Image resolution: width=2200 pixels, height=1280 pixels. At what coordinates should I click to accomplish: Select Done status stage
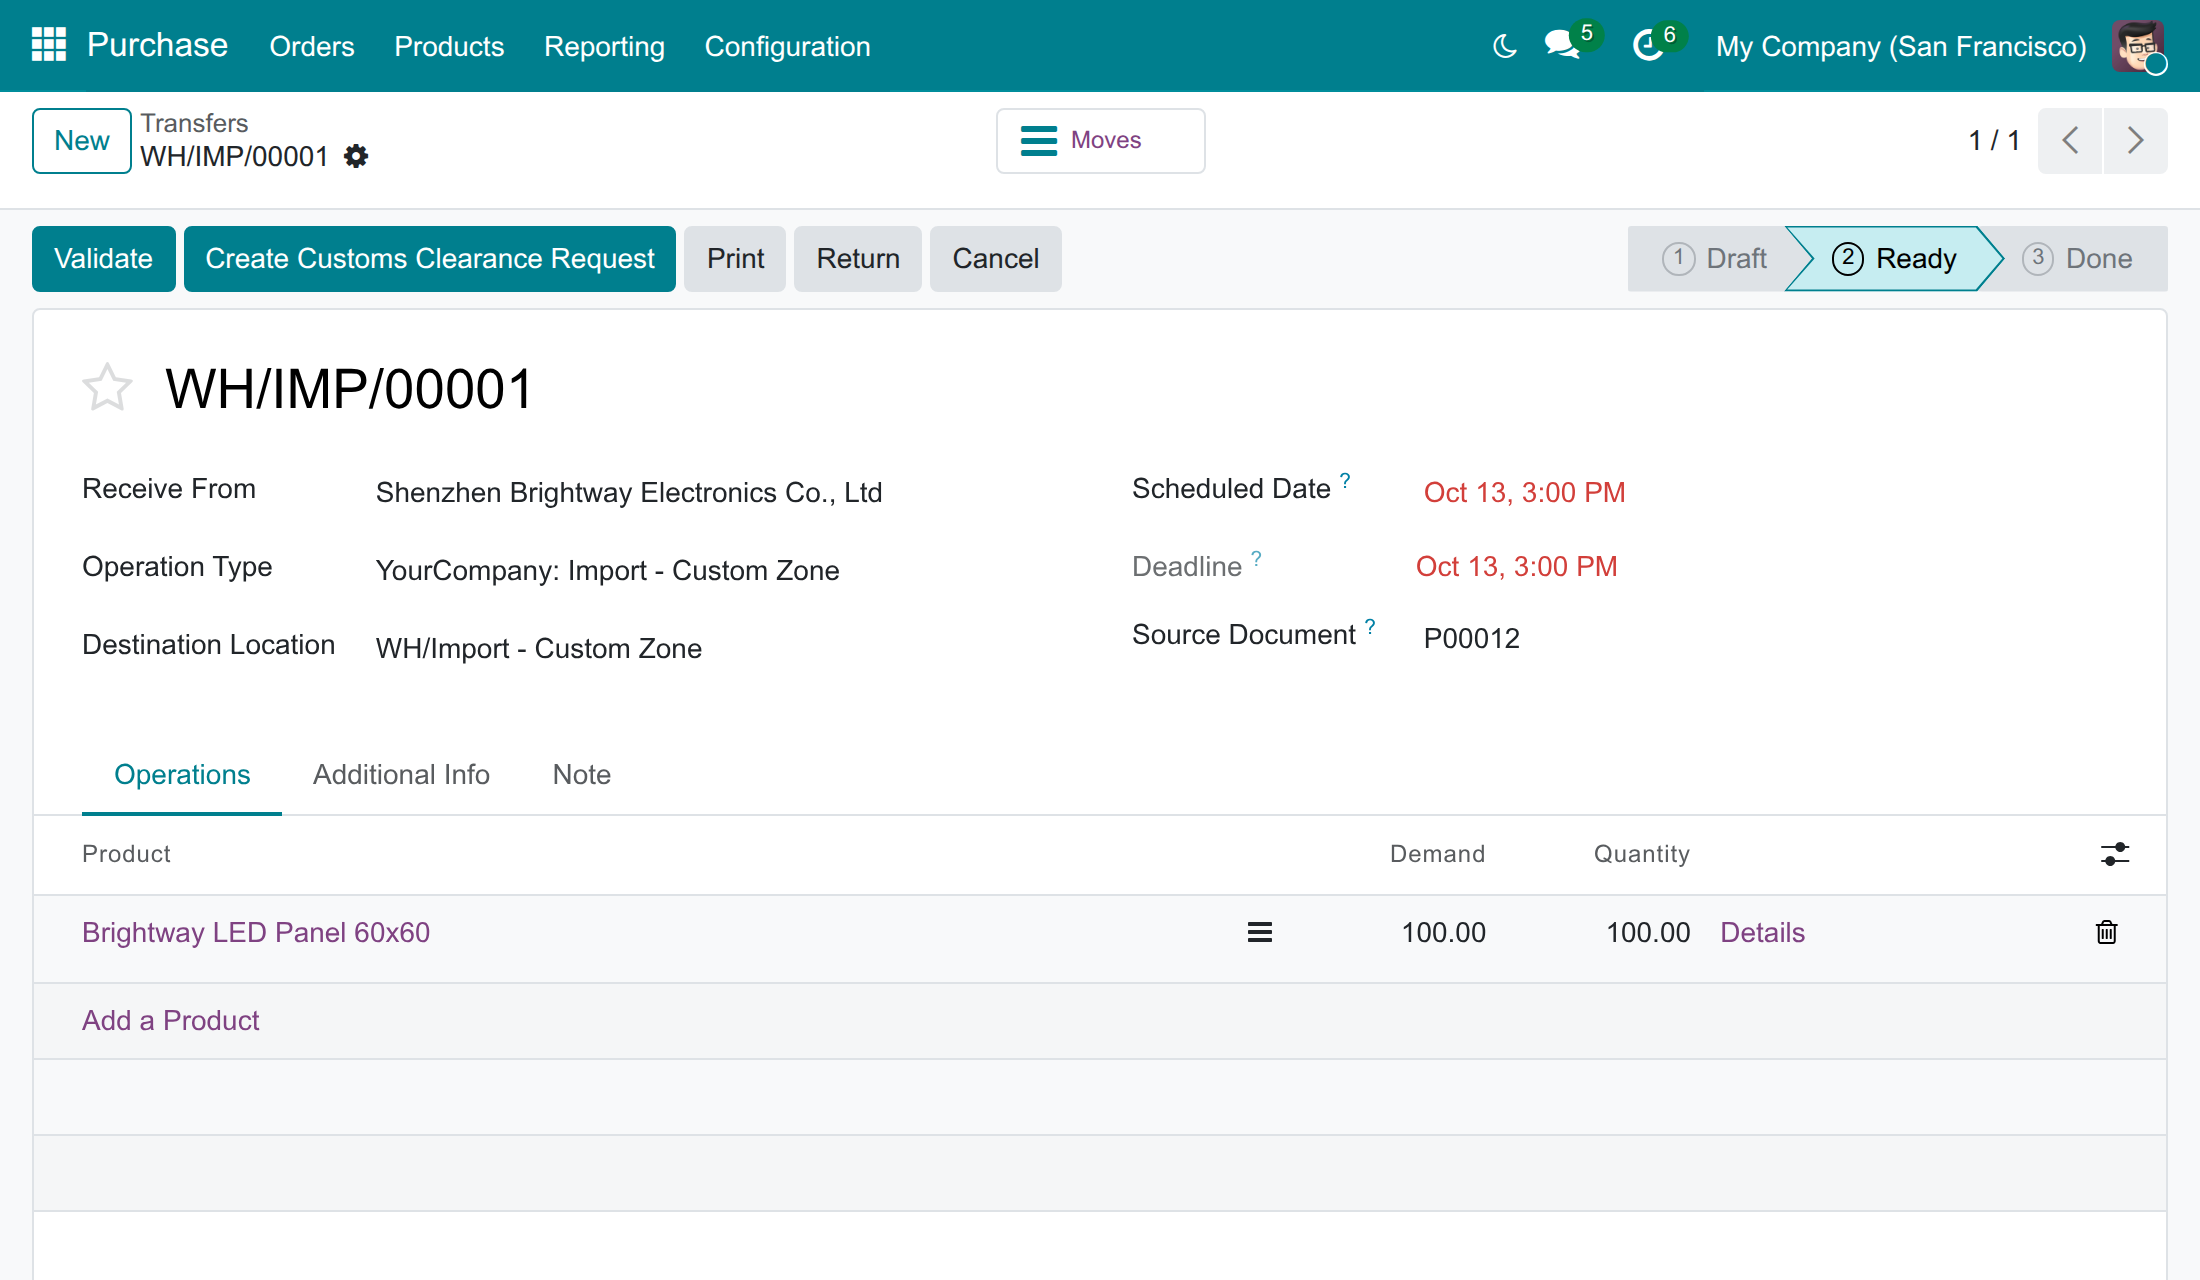[x=2078, y=259]
